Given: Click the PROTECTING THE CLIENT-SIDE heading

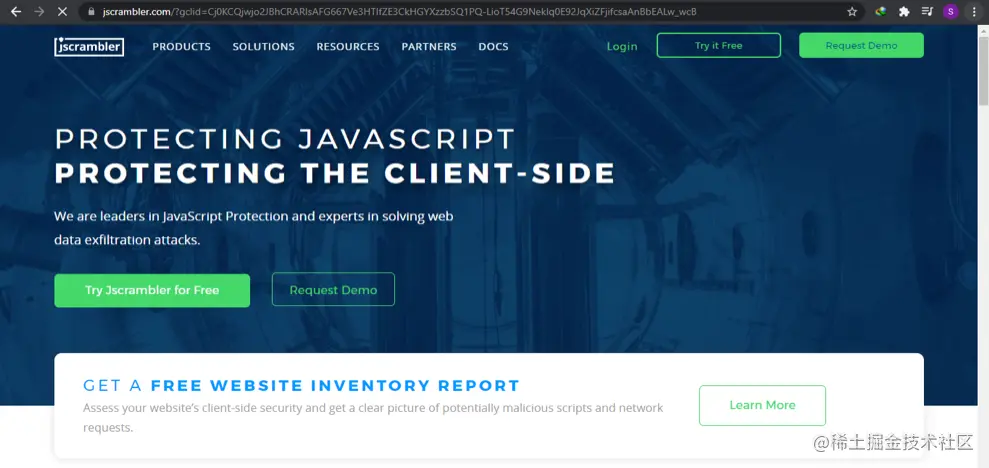Looking at the screenshot, I should [x=335, y=173].
